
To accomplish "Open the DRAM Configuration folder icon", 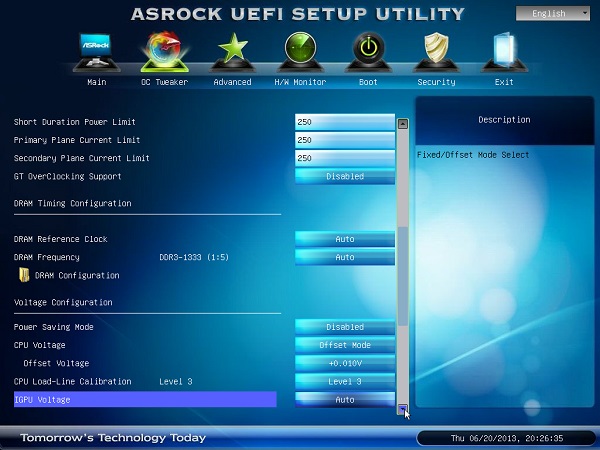I will tap(24, 275).
